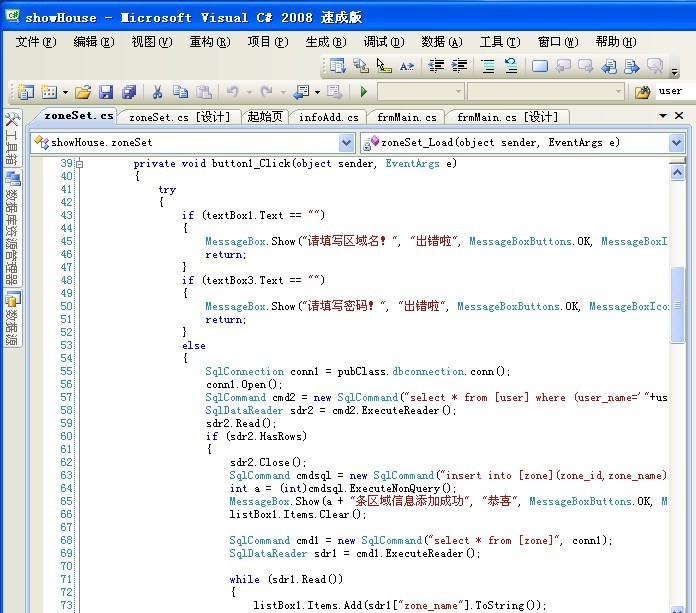This screenshot has width=696, height=613.
Task: Open the 编辑(E) menu
Action: (94, 42)
